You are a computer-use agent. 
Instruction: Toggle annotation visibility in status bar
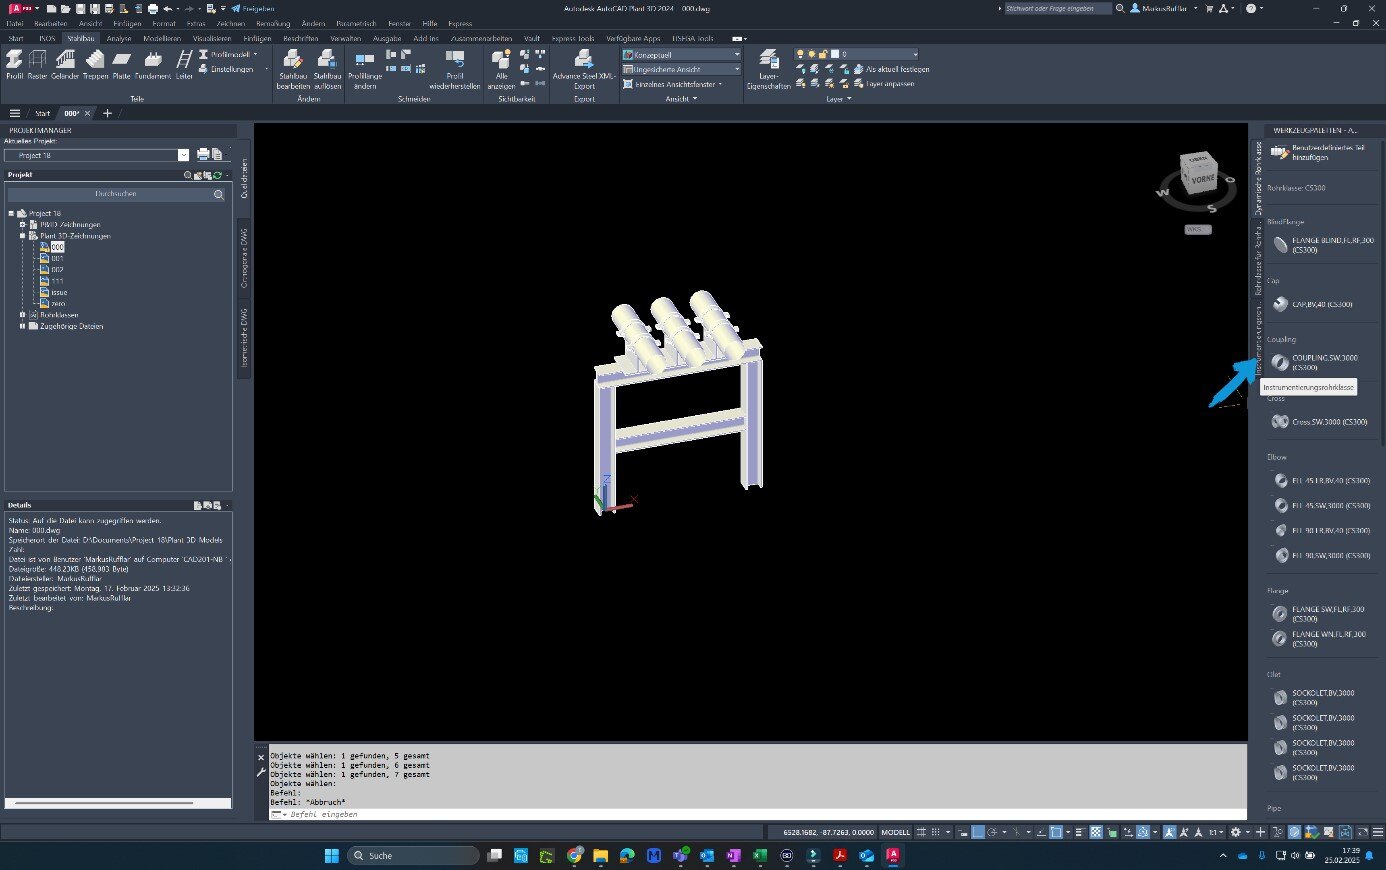tap(1169, 832)
